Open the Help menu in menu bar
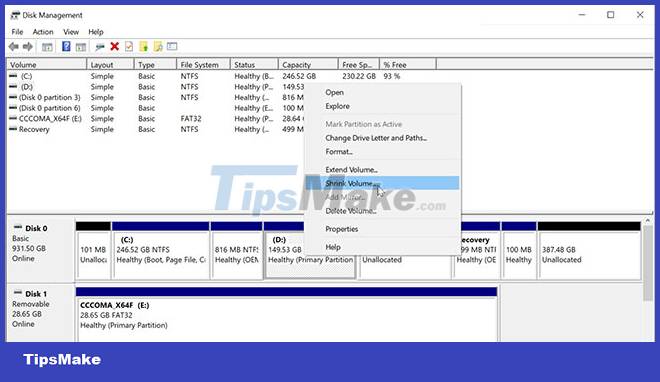 (x=96, y=32)
